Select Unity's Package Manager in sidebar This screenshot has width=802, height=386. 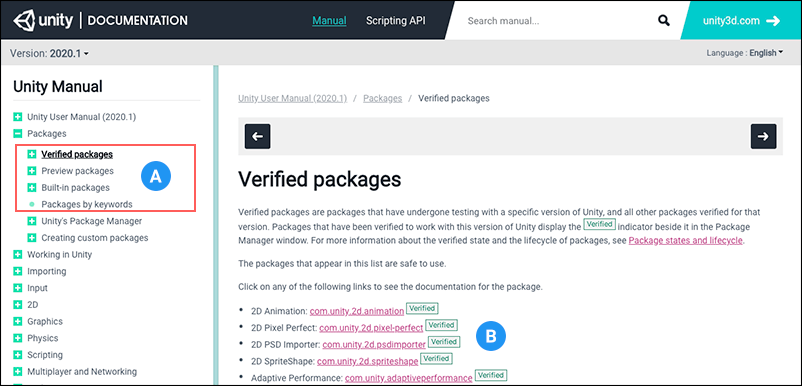(92, 221)
